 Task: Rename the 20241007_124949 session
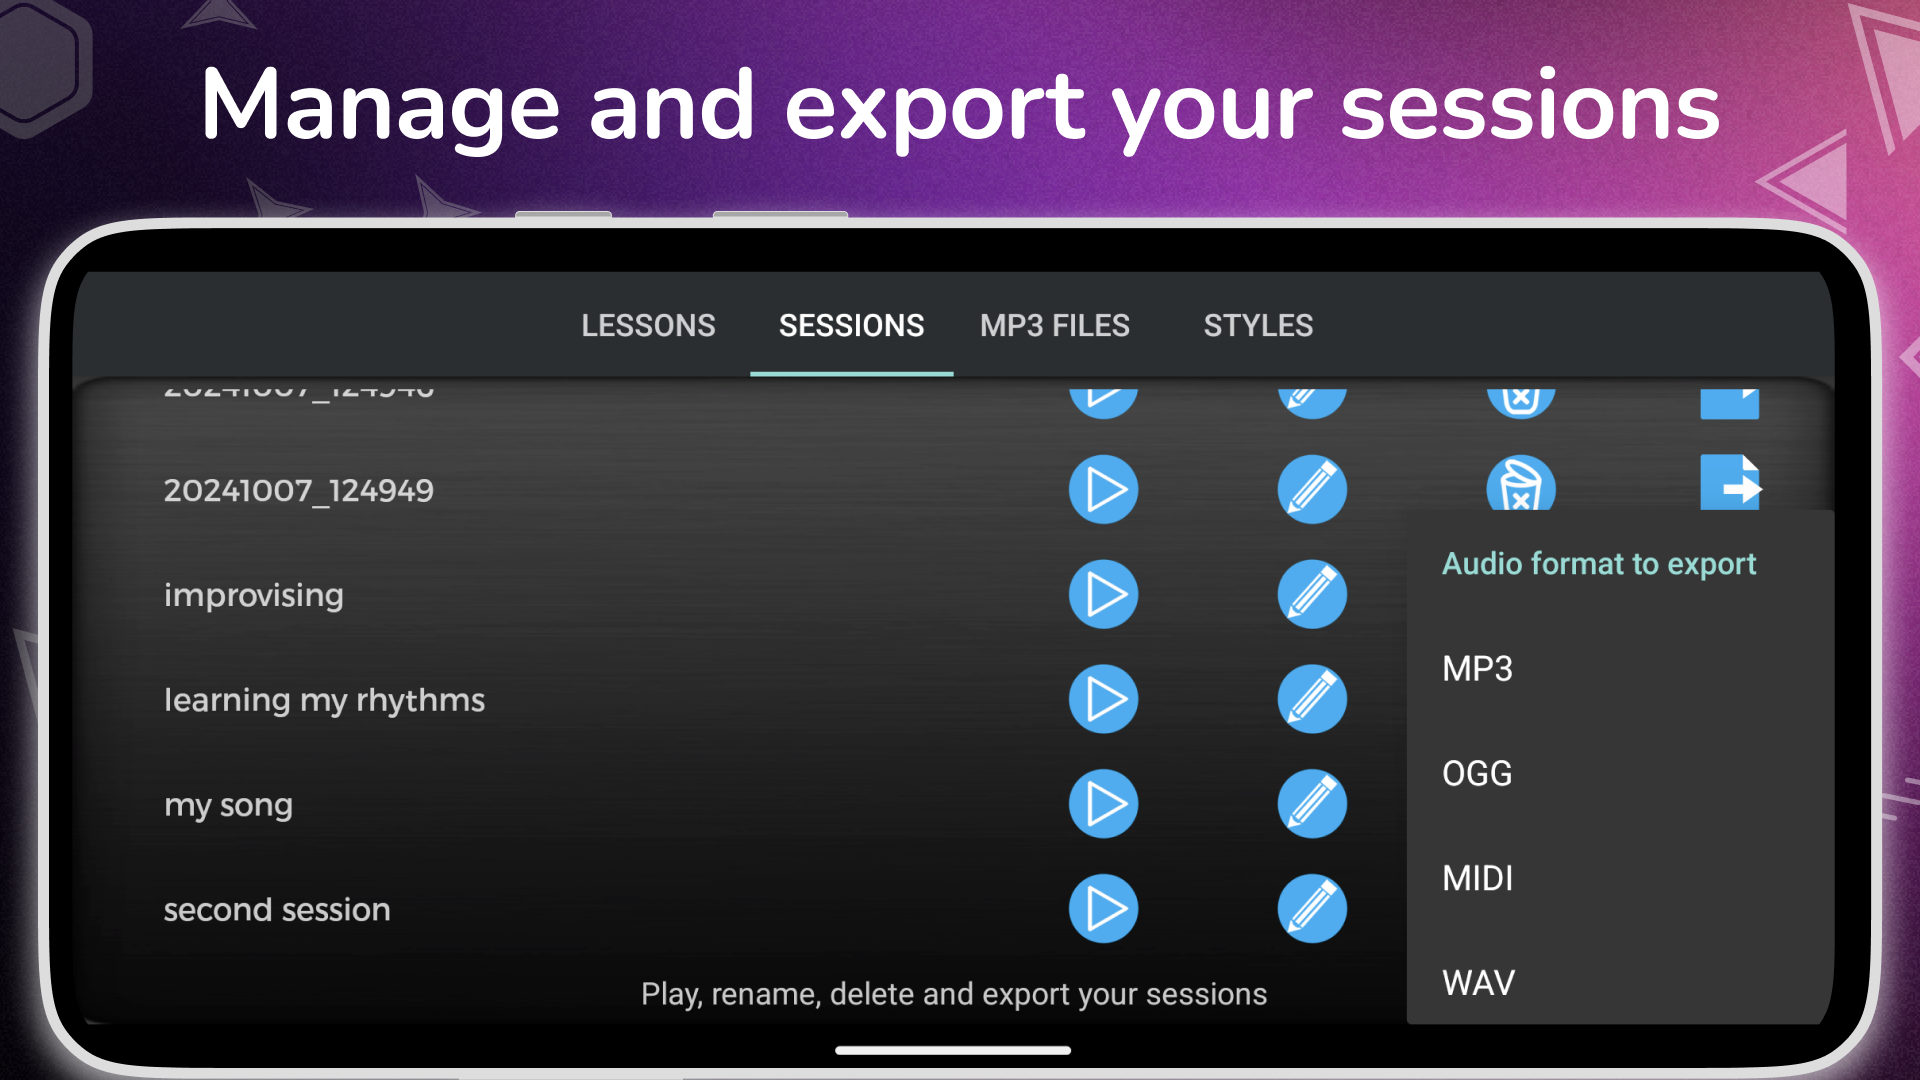tap(1311, 490)
